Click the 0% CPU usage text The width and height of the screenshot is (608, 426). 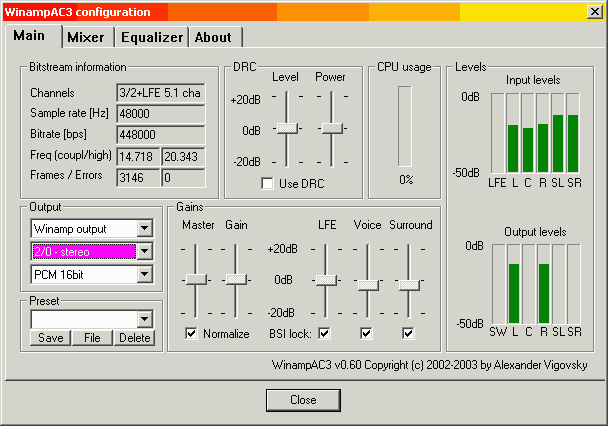pyautogui.click(x=406, y=180)
